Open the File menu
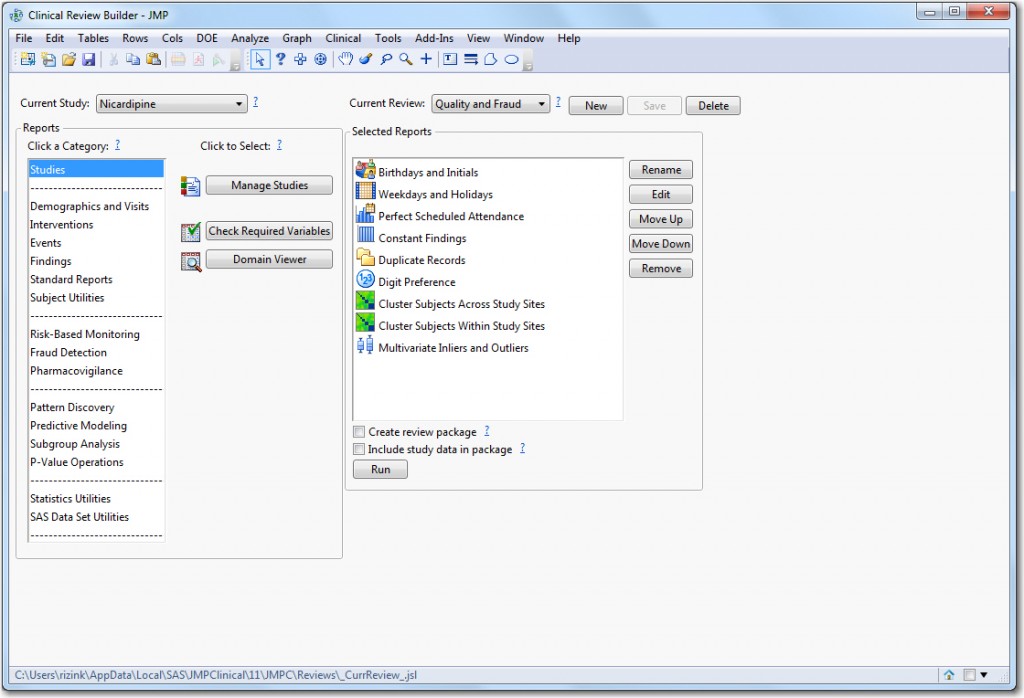 tap(24, 38)
